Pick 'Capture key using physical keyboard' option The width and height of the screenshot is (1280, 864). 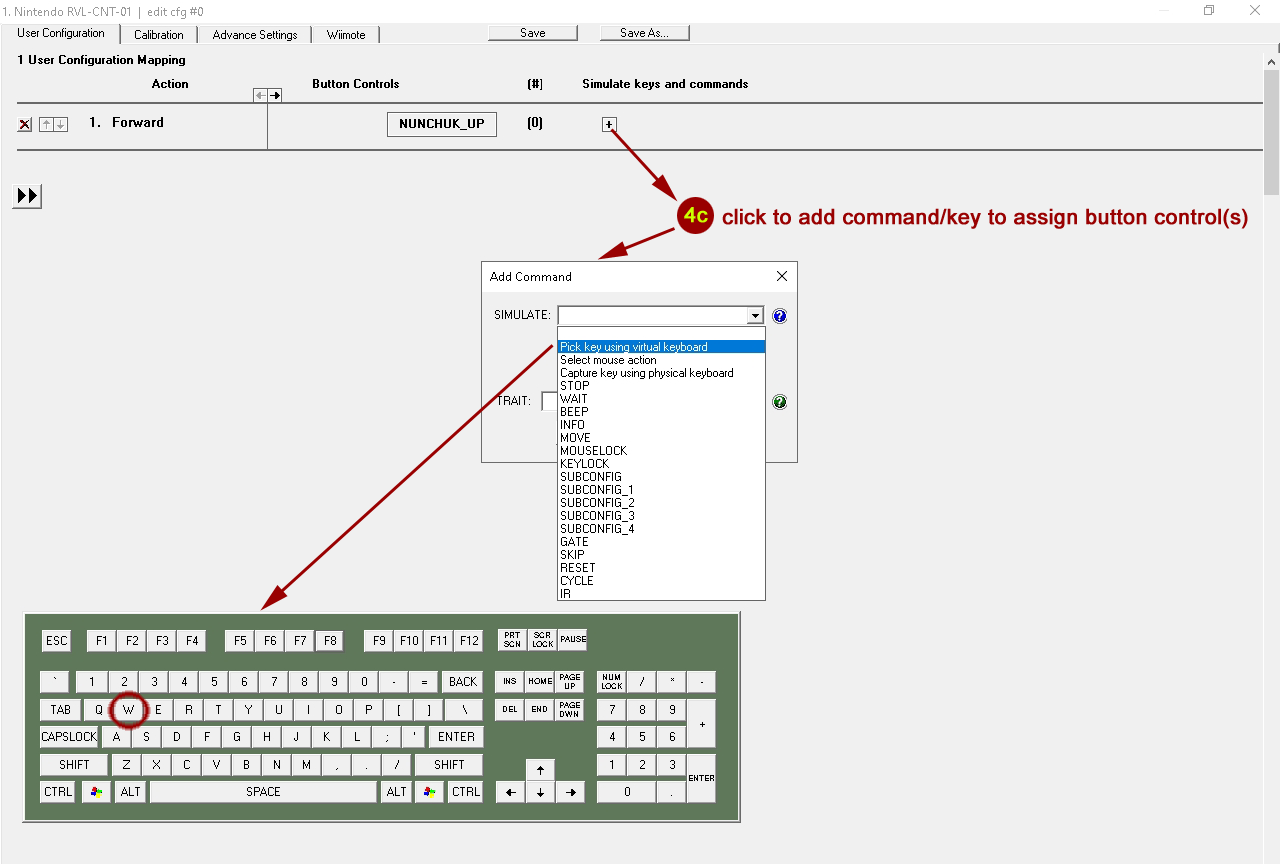coord(646,373)
